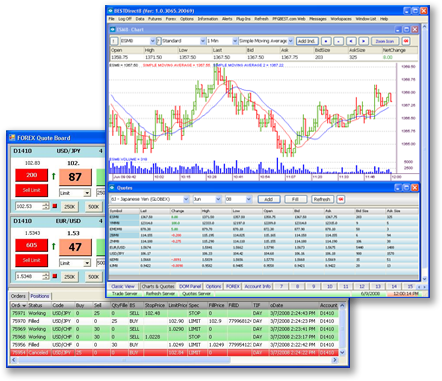Click the Trade Server status bar entry
This screenshot has width=442, height=381.
(125, 294)
